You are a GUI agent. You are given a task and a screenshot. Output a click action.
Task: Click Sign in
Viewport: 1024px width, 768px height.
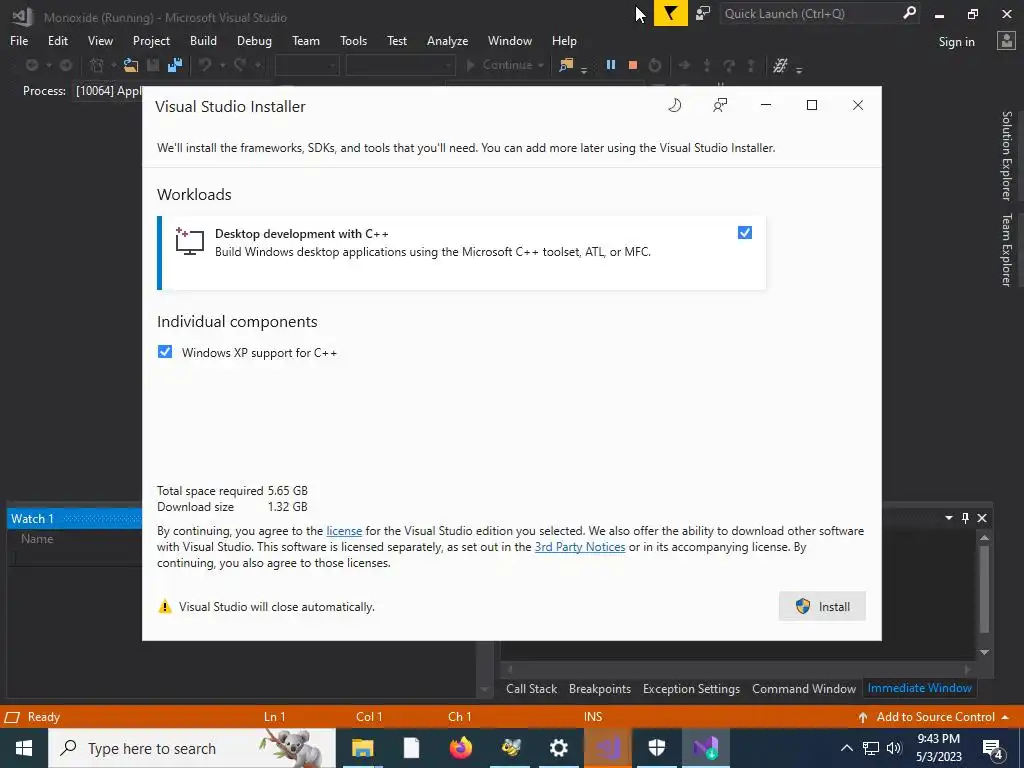tap(957, 42)
